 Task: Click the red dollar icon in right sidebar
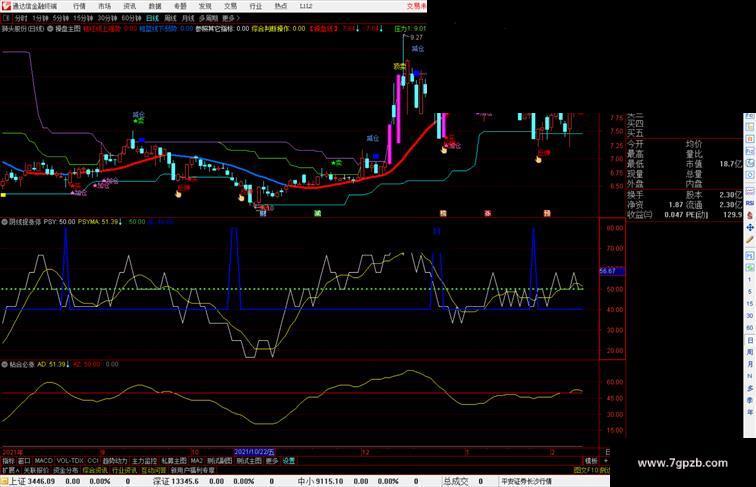(750, 216)
